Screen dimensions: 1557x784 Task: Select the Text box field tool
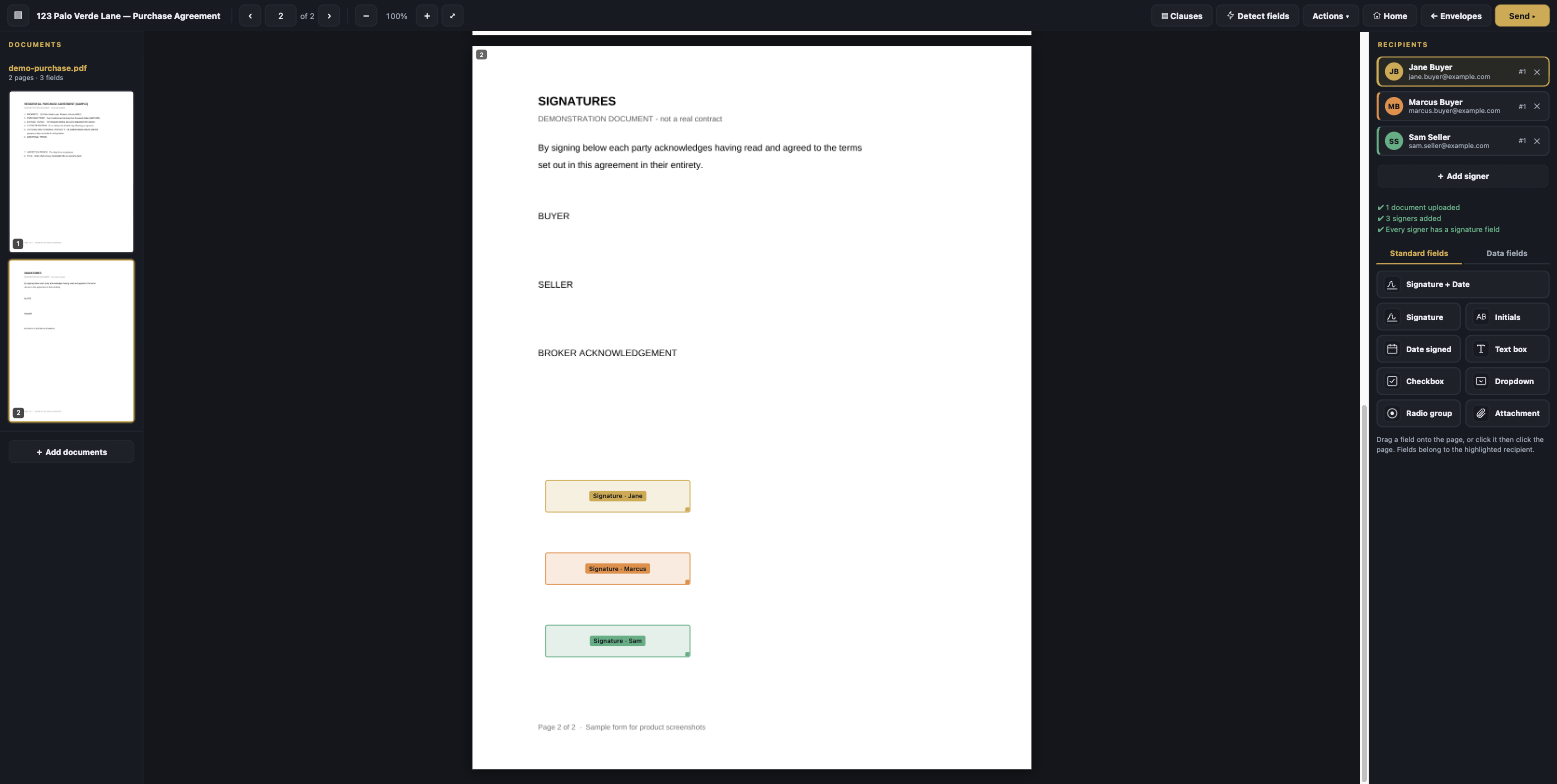click(1507, 349)
